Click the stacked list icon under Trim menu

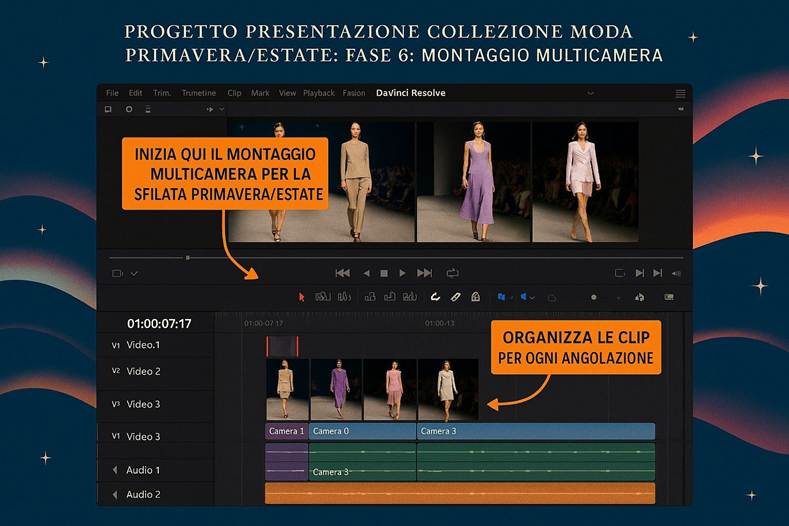pyautogui.click(x=148, y=109)
